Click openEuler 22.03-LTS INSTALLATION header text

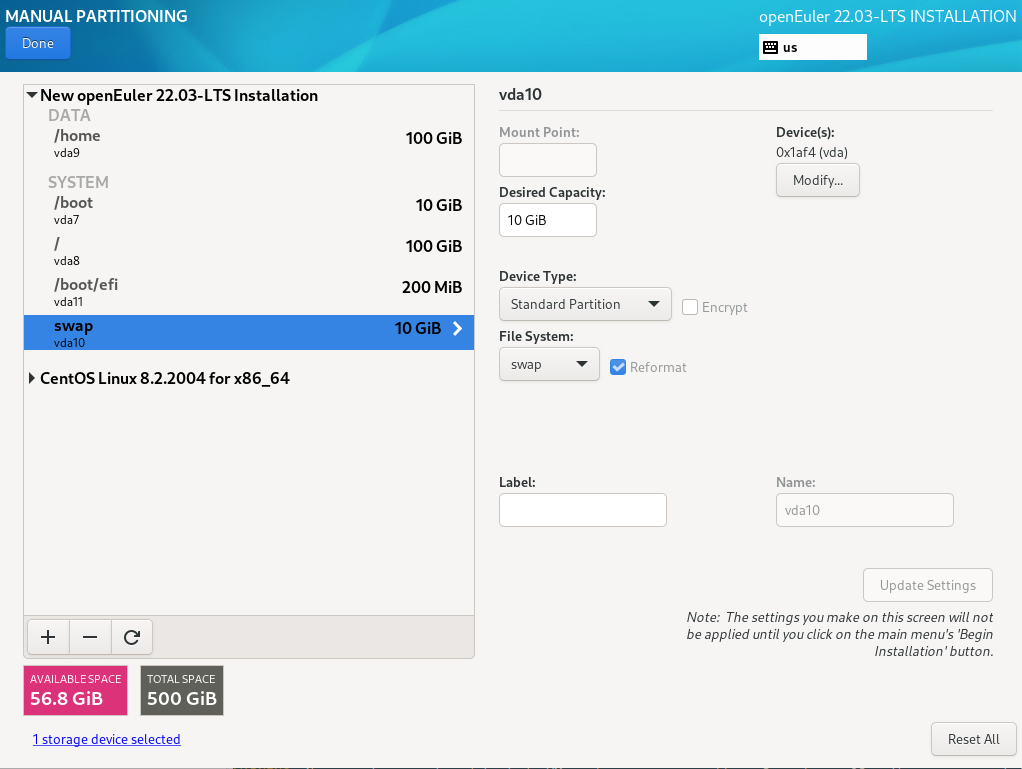(x=887, y=16)
